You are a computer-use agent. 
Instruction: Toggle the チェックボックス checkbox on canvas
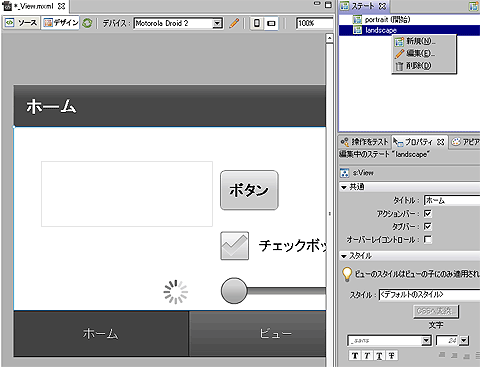coord(234,246)
